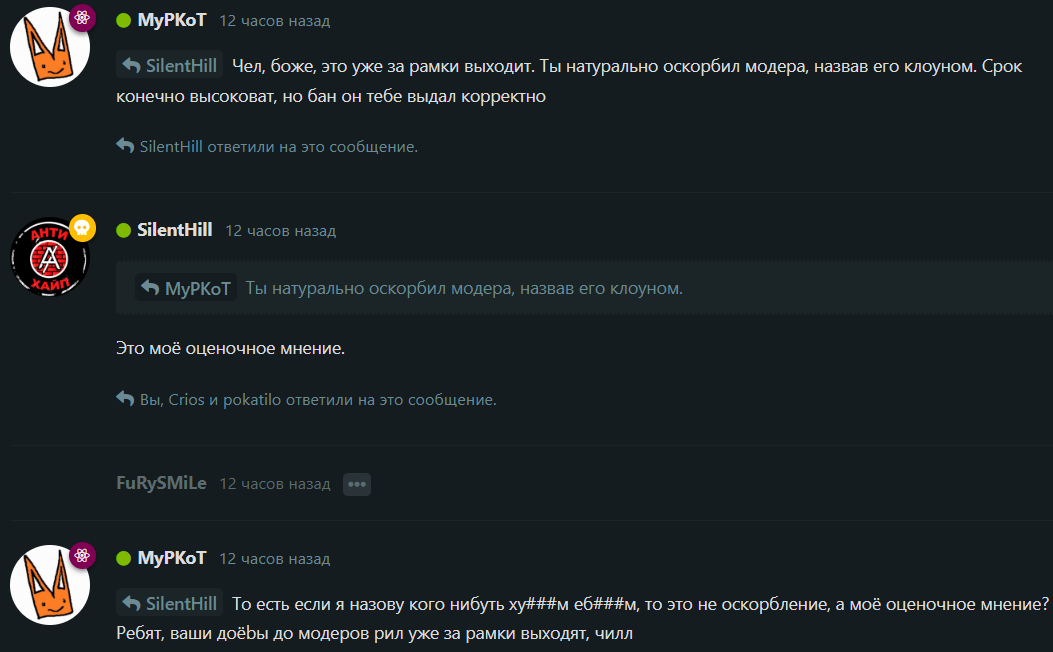Expand 'SilentHill ответили на это сообщение' replies
The height and width of the screenshot is (652, 1053).
point(279,146)
